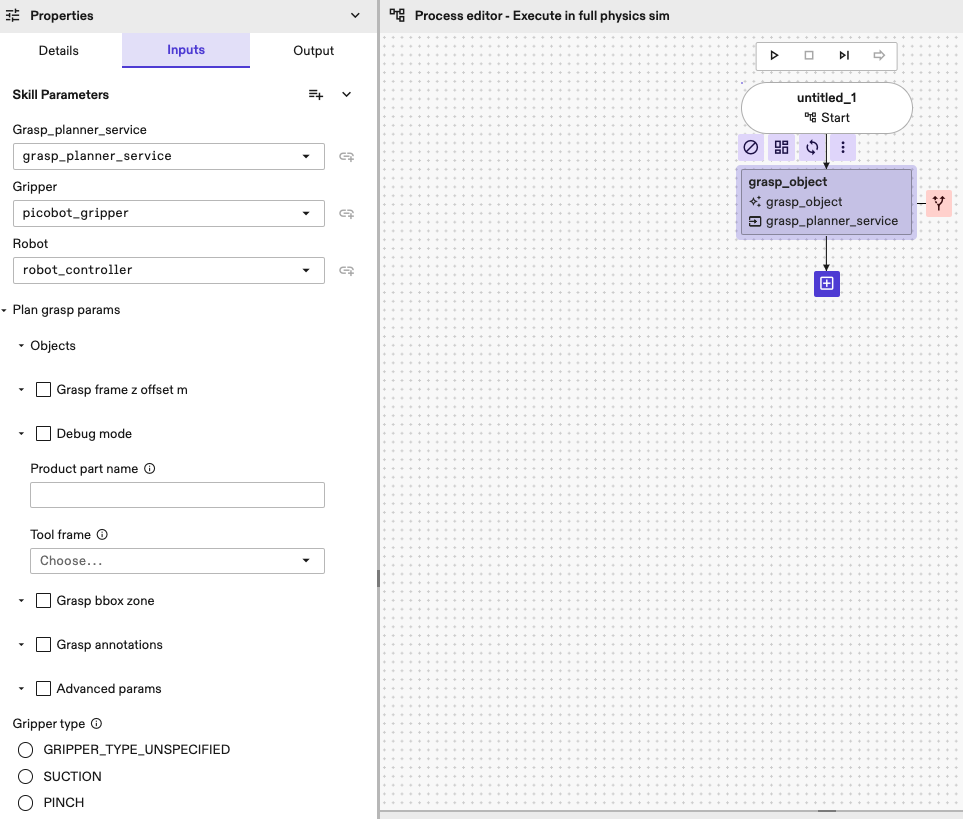Image resolution: width=963 pixels, height=819 pixels.
Task: Collapse the Plan grasp params section
Action: pos(5,311)
